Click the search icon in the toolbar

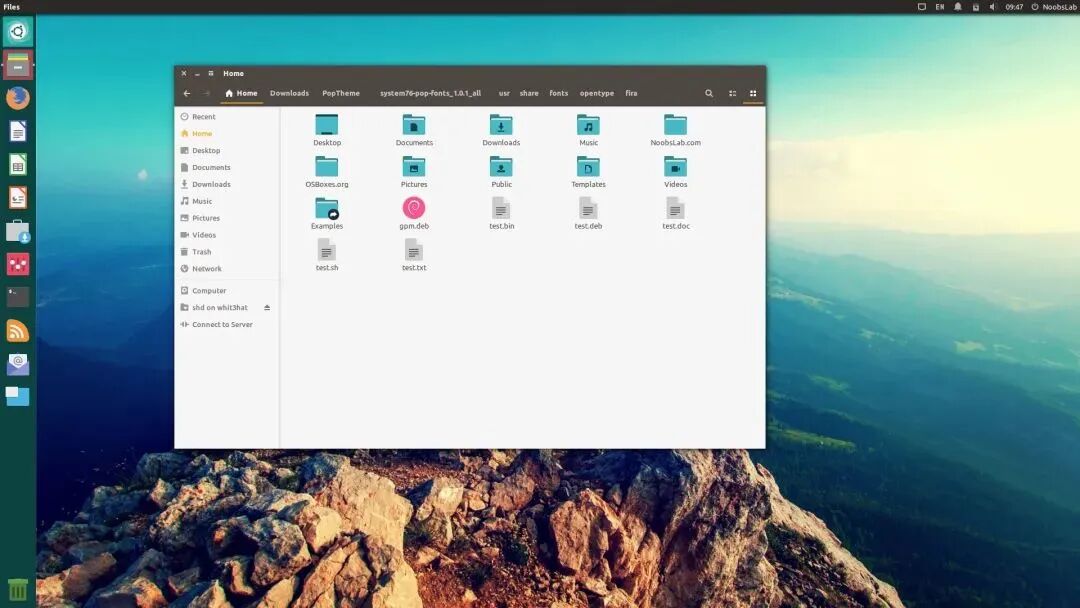point(709,93)
